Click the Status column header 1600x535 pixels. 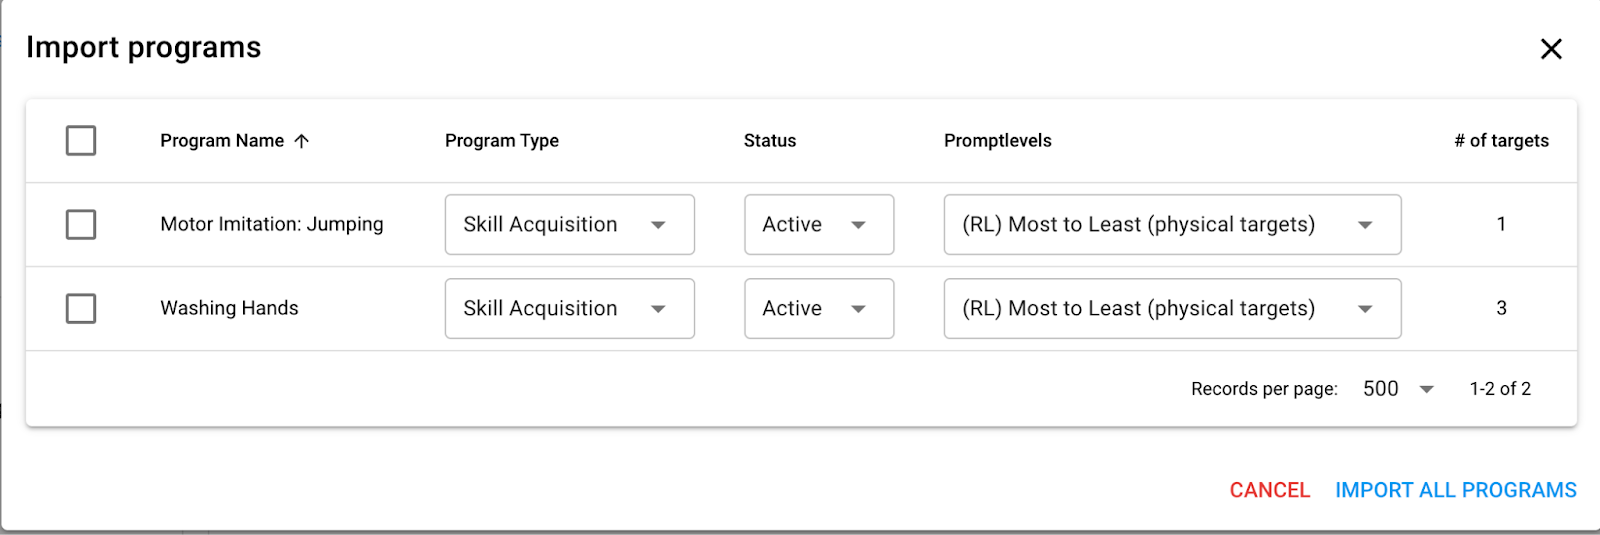pos(770,141)
